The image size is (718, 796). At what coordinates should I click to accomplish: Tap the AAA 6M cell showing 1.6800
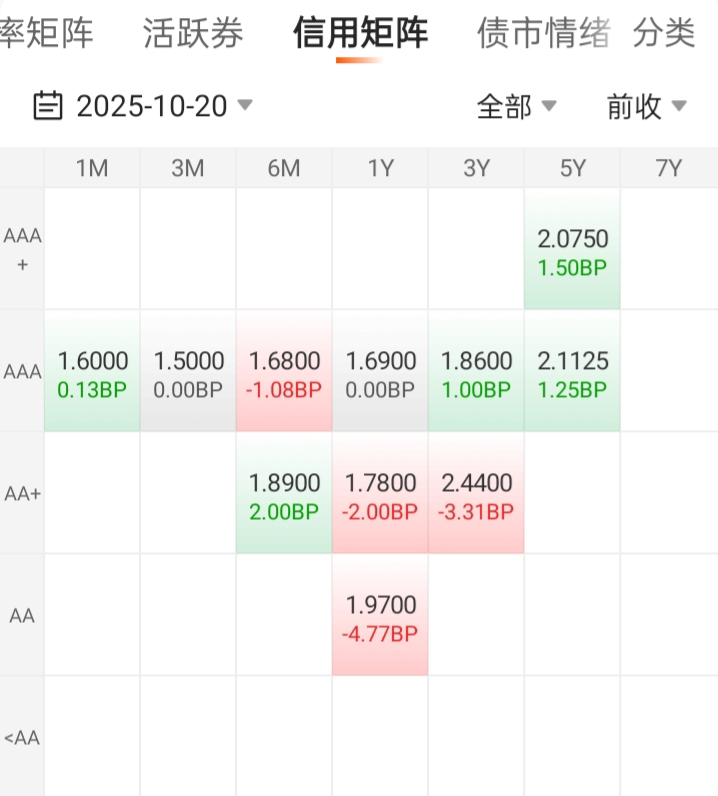point(284,373)
